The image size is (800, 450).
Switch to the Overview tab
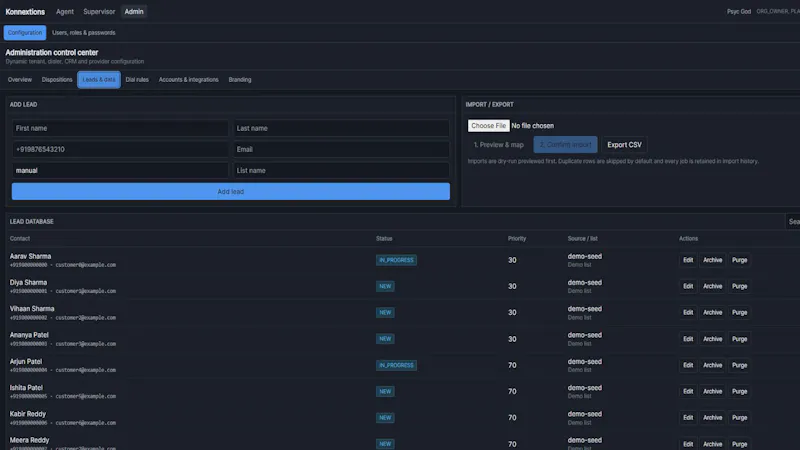tap(20, 80)
